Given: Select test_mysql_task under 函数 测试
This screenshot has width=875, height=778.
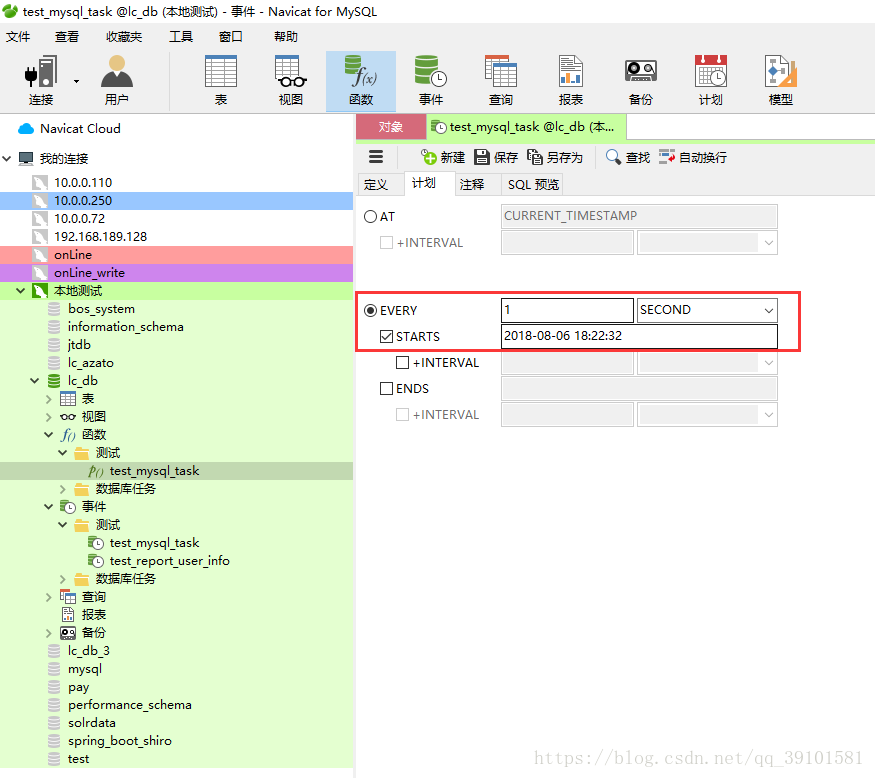Looking at the screenshot, I should pyautogui.click(x=154, y=471).
